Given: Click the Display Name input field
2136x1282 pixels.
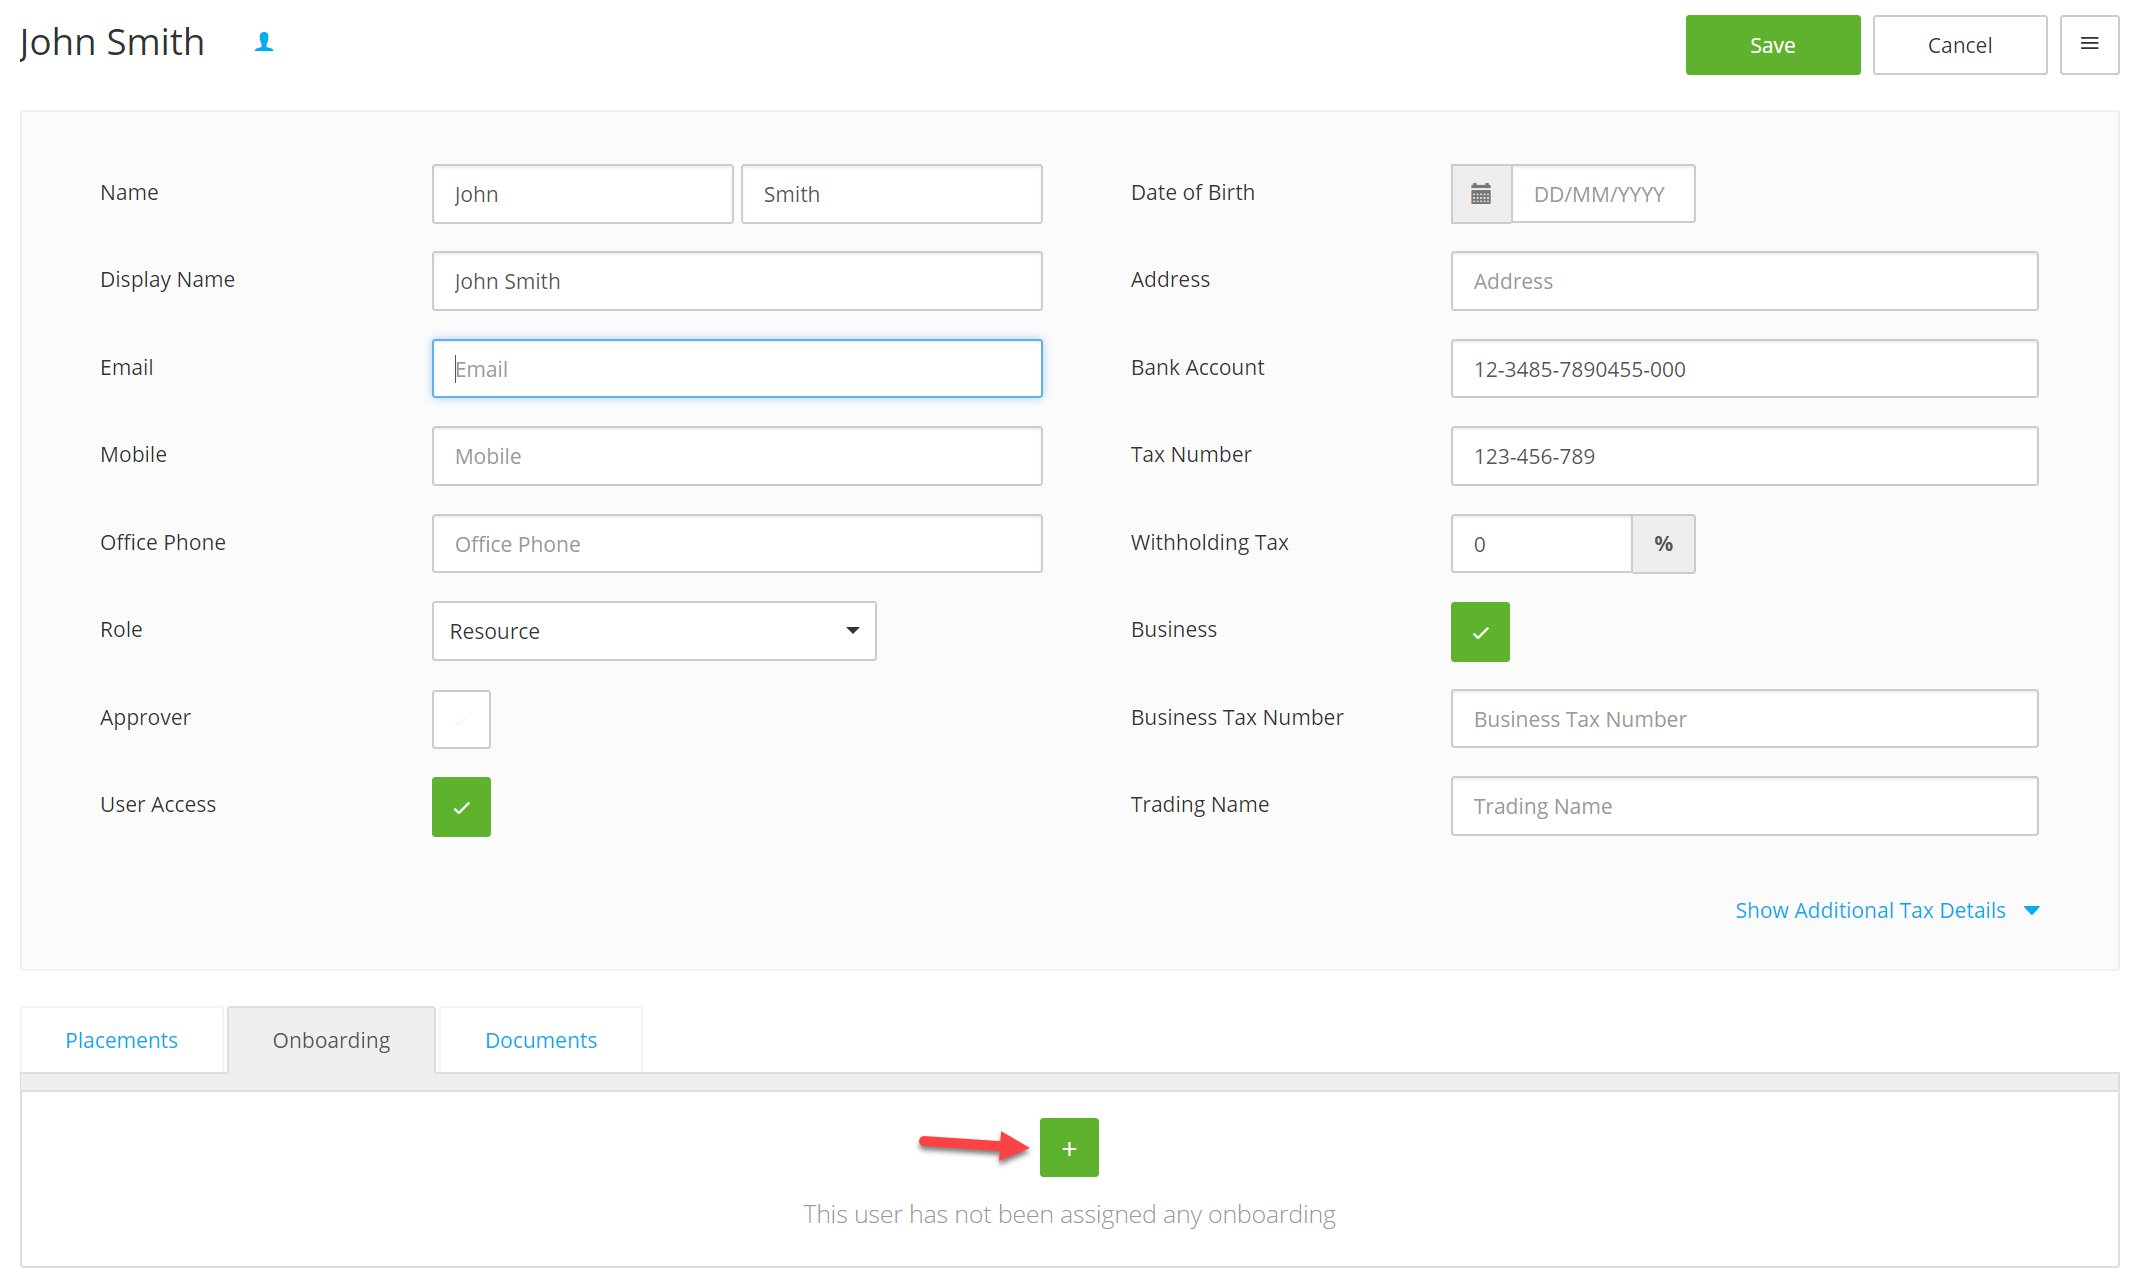Looking at the screenshot, I should [737, 281].
